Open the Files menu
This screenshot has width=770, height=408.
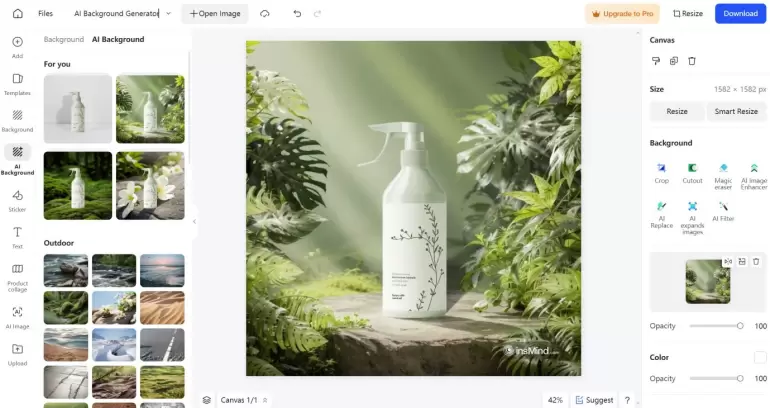coord(46,14)
